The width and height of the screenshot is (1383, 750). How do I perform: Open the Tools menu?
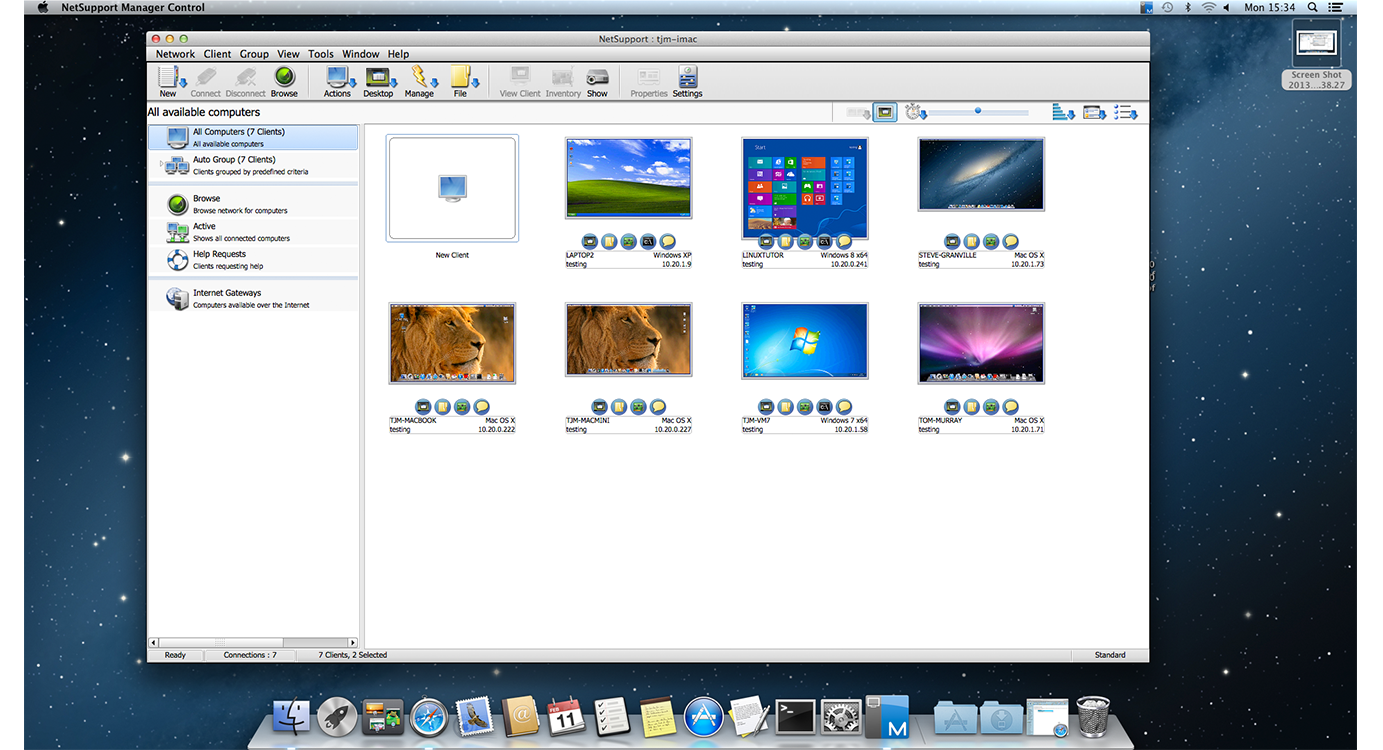[x=321, y=54]
